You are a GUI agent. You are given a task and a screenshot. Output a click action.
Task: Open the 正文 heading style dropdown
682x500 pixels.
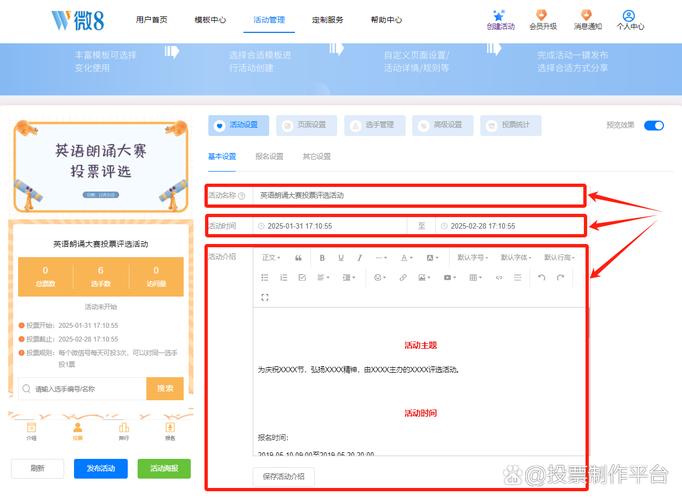(271, 258)
